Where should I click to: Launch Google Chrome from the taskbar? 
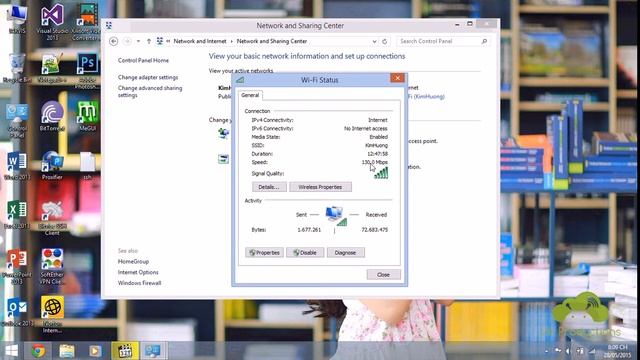click(x=38, y=351)
